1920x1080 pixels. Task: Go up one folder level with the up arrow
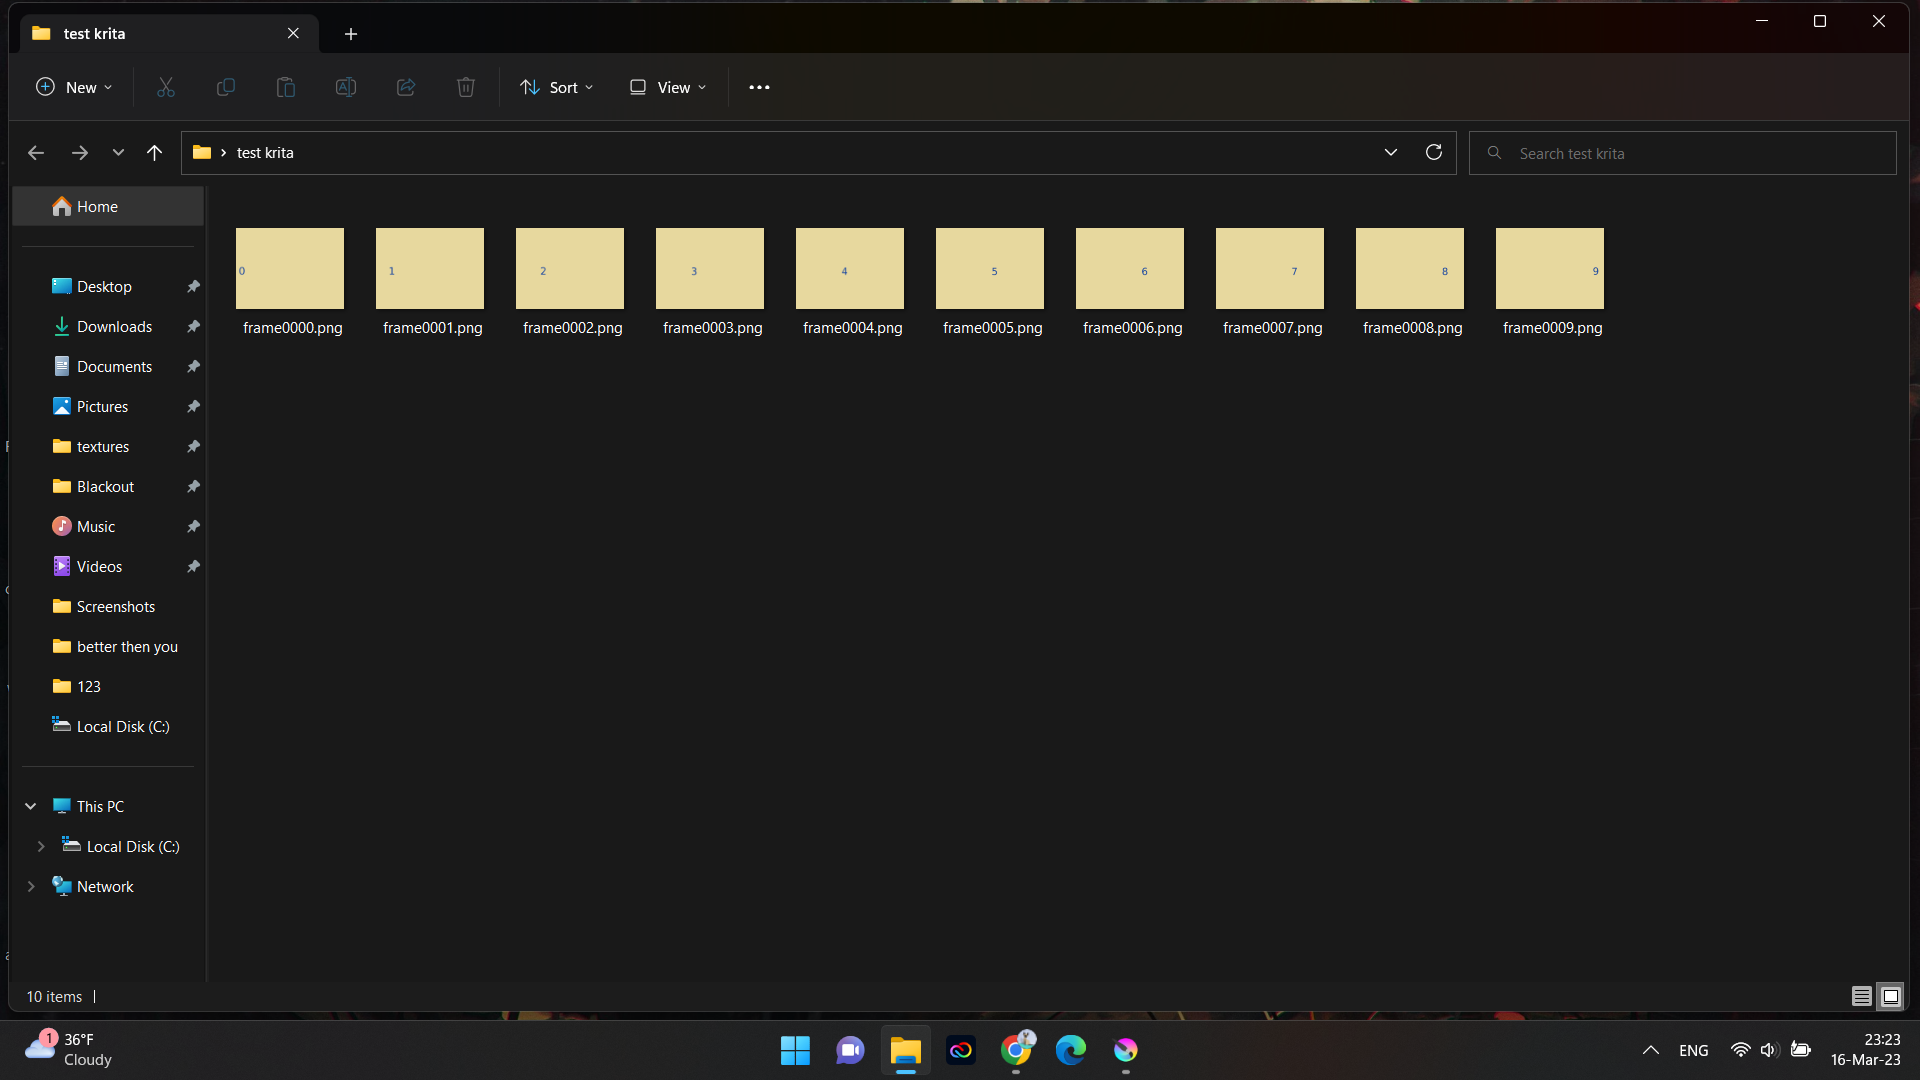pos(154,152)
